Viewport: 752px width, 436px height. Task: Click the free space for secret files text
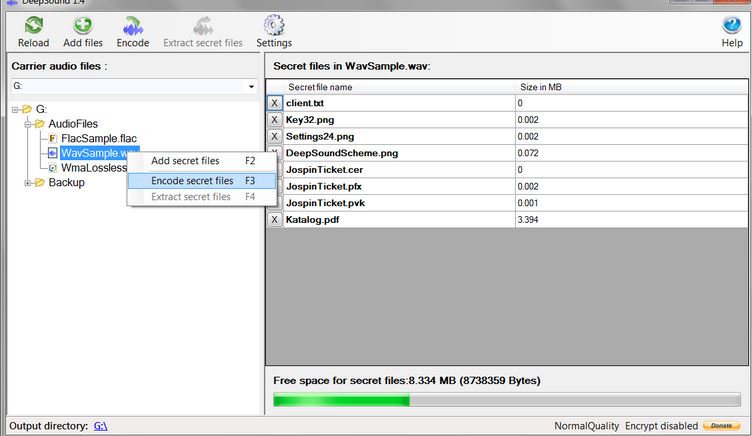click(407, 380)
